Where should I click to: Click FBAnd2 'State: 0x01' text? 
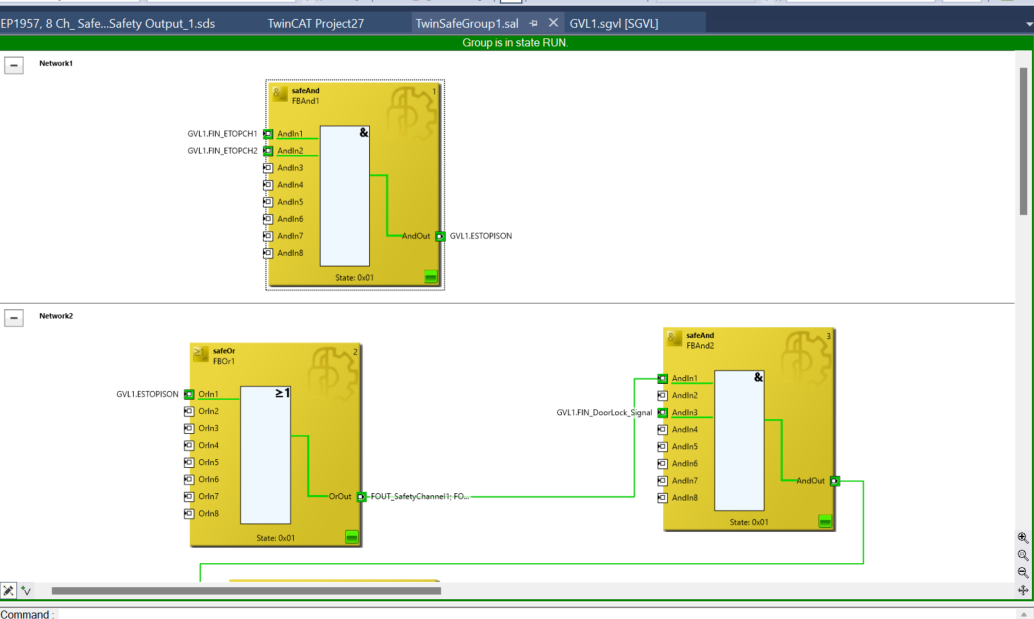[x=749, y=522]
